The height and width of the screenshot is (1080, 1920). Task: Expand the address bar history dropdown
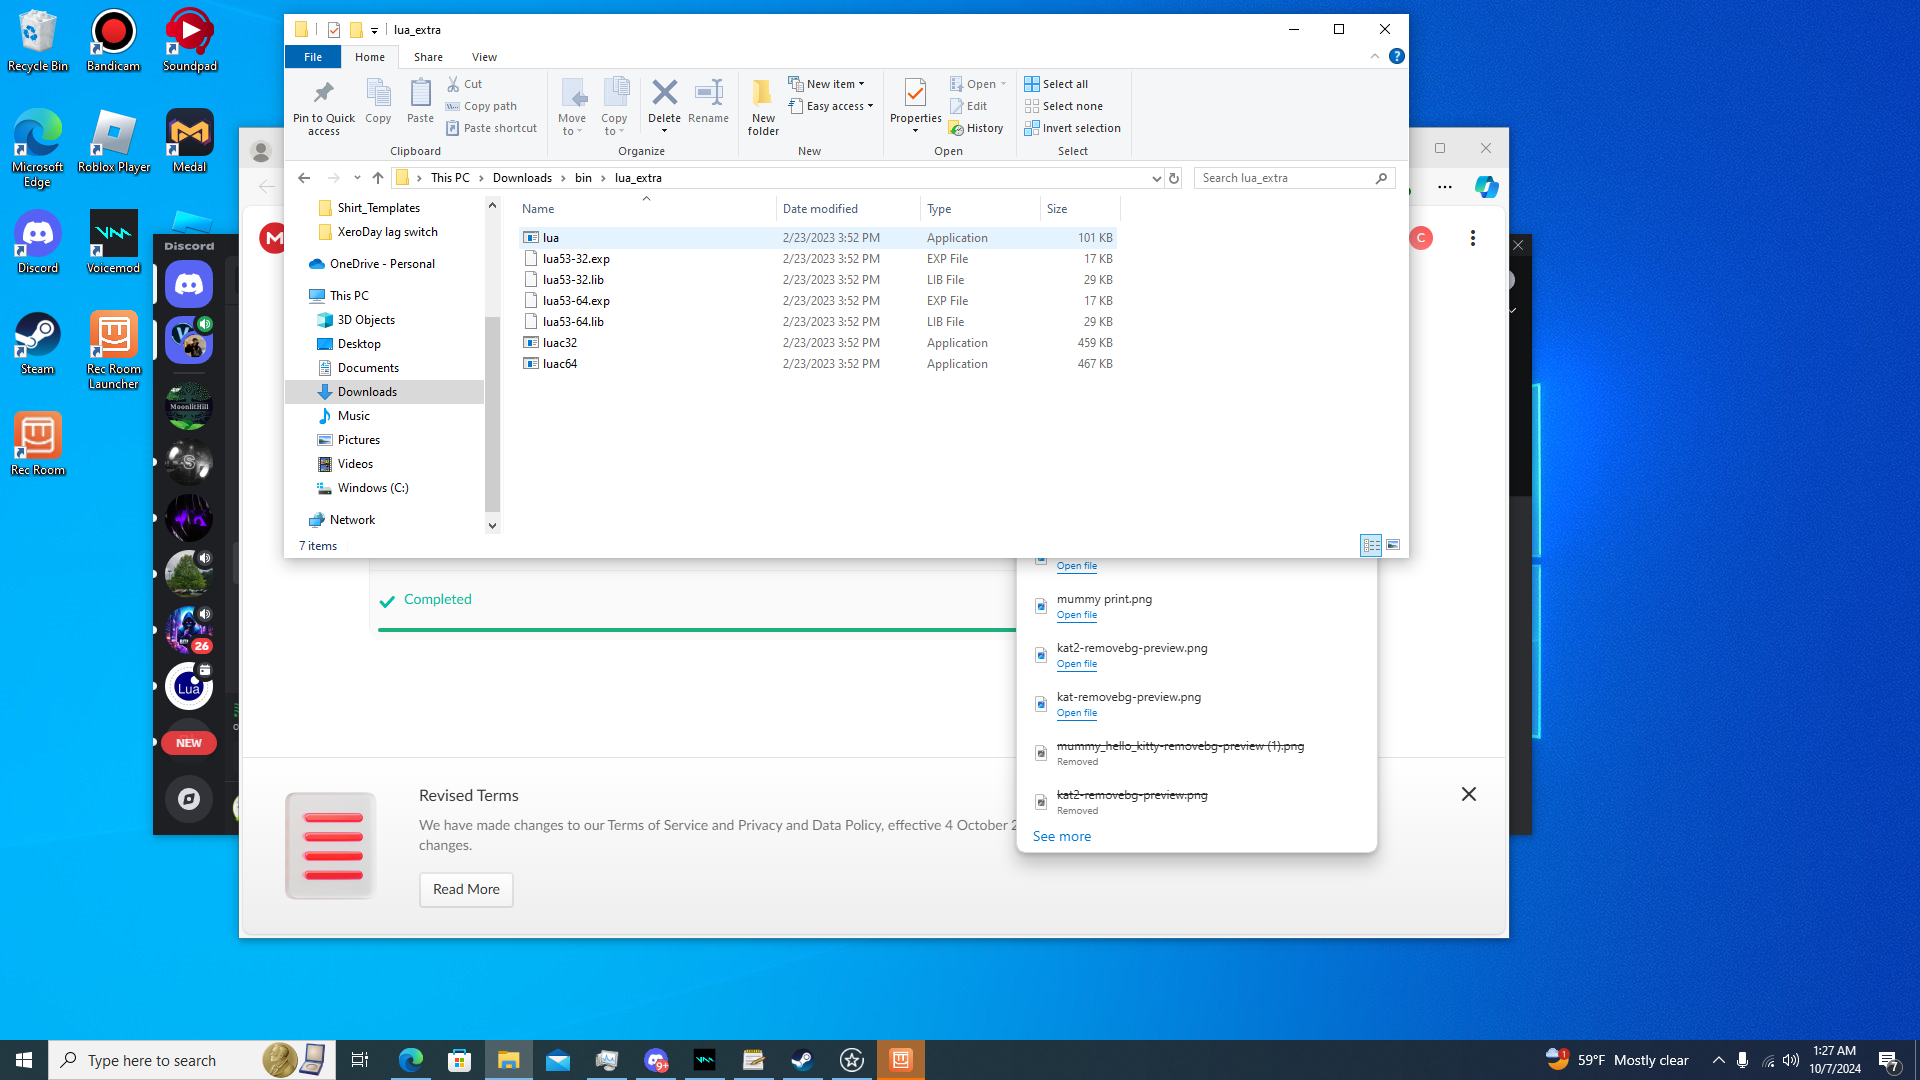coord(1156,178)
